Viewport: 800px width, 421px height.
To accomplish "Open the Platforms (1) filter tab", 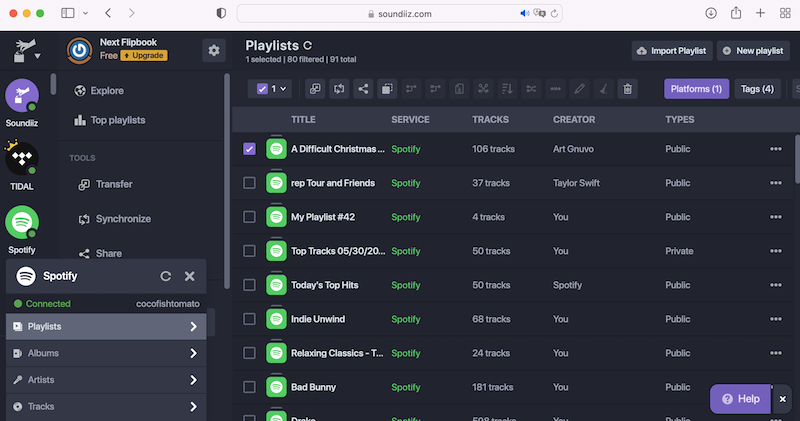I will 696,89.
